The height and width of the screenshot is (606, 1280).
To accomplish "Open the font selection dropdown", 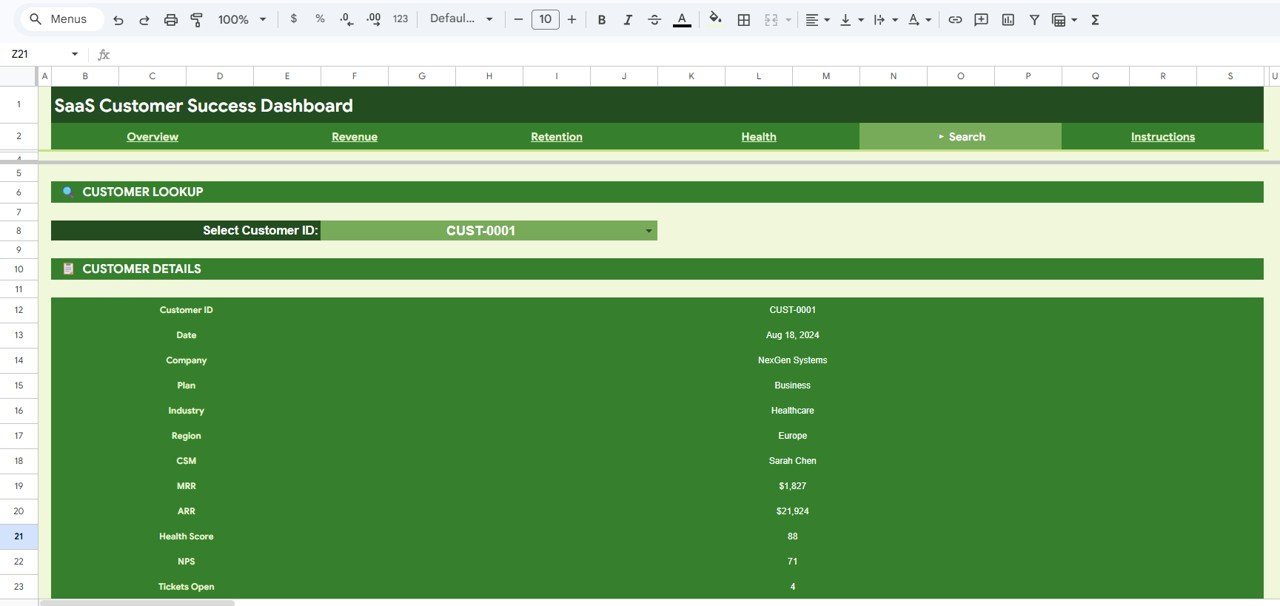I will pos(461,19).
